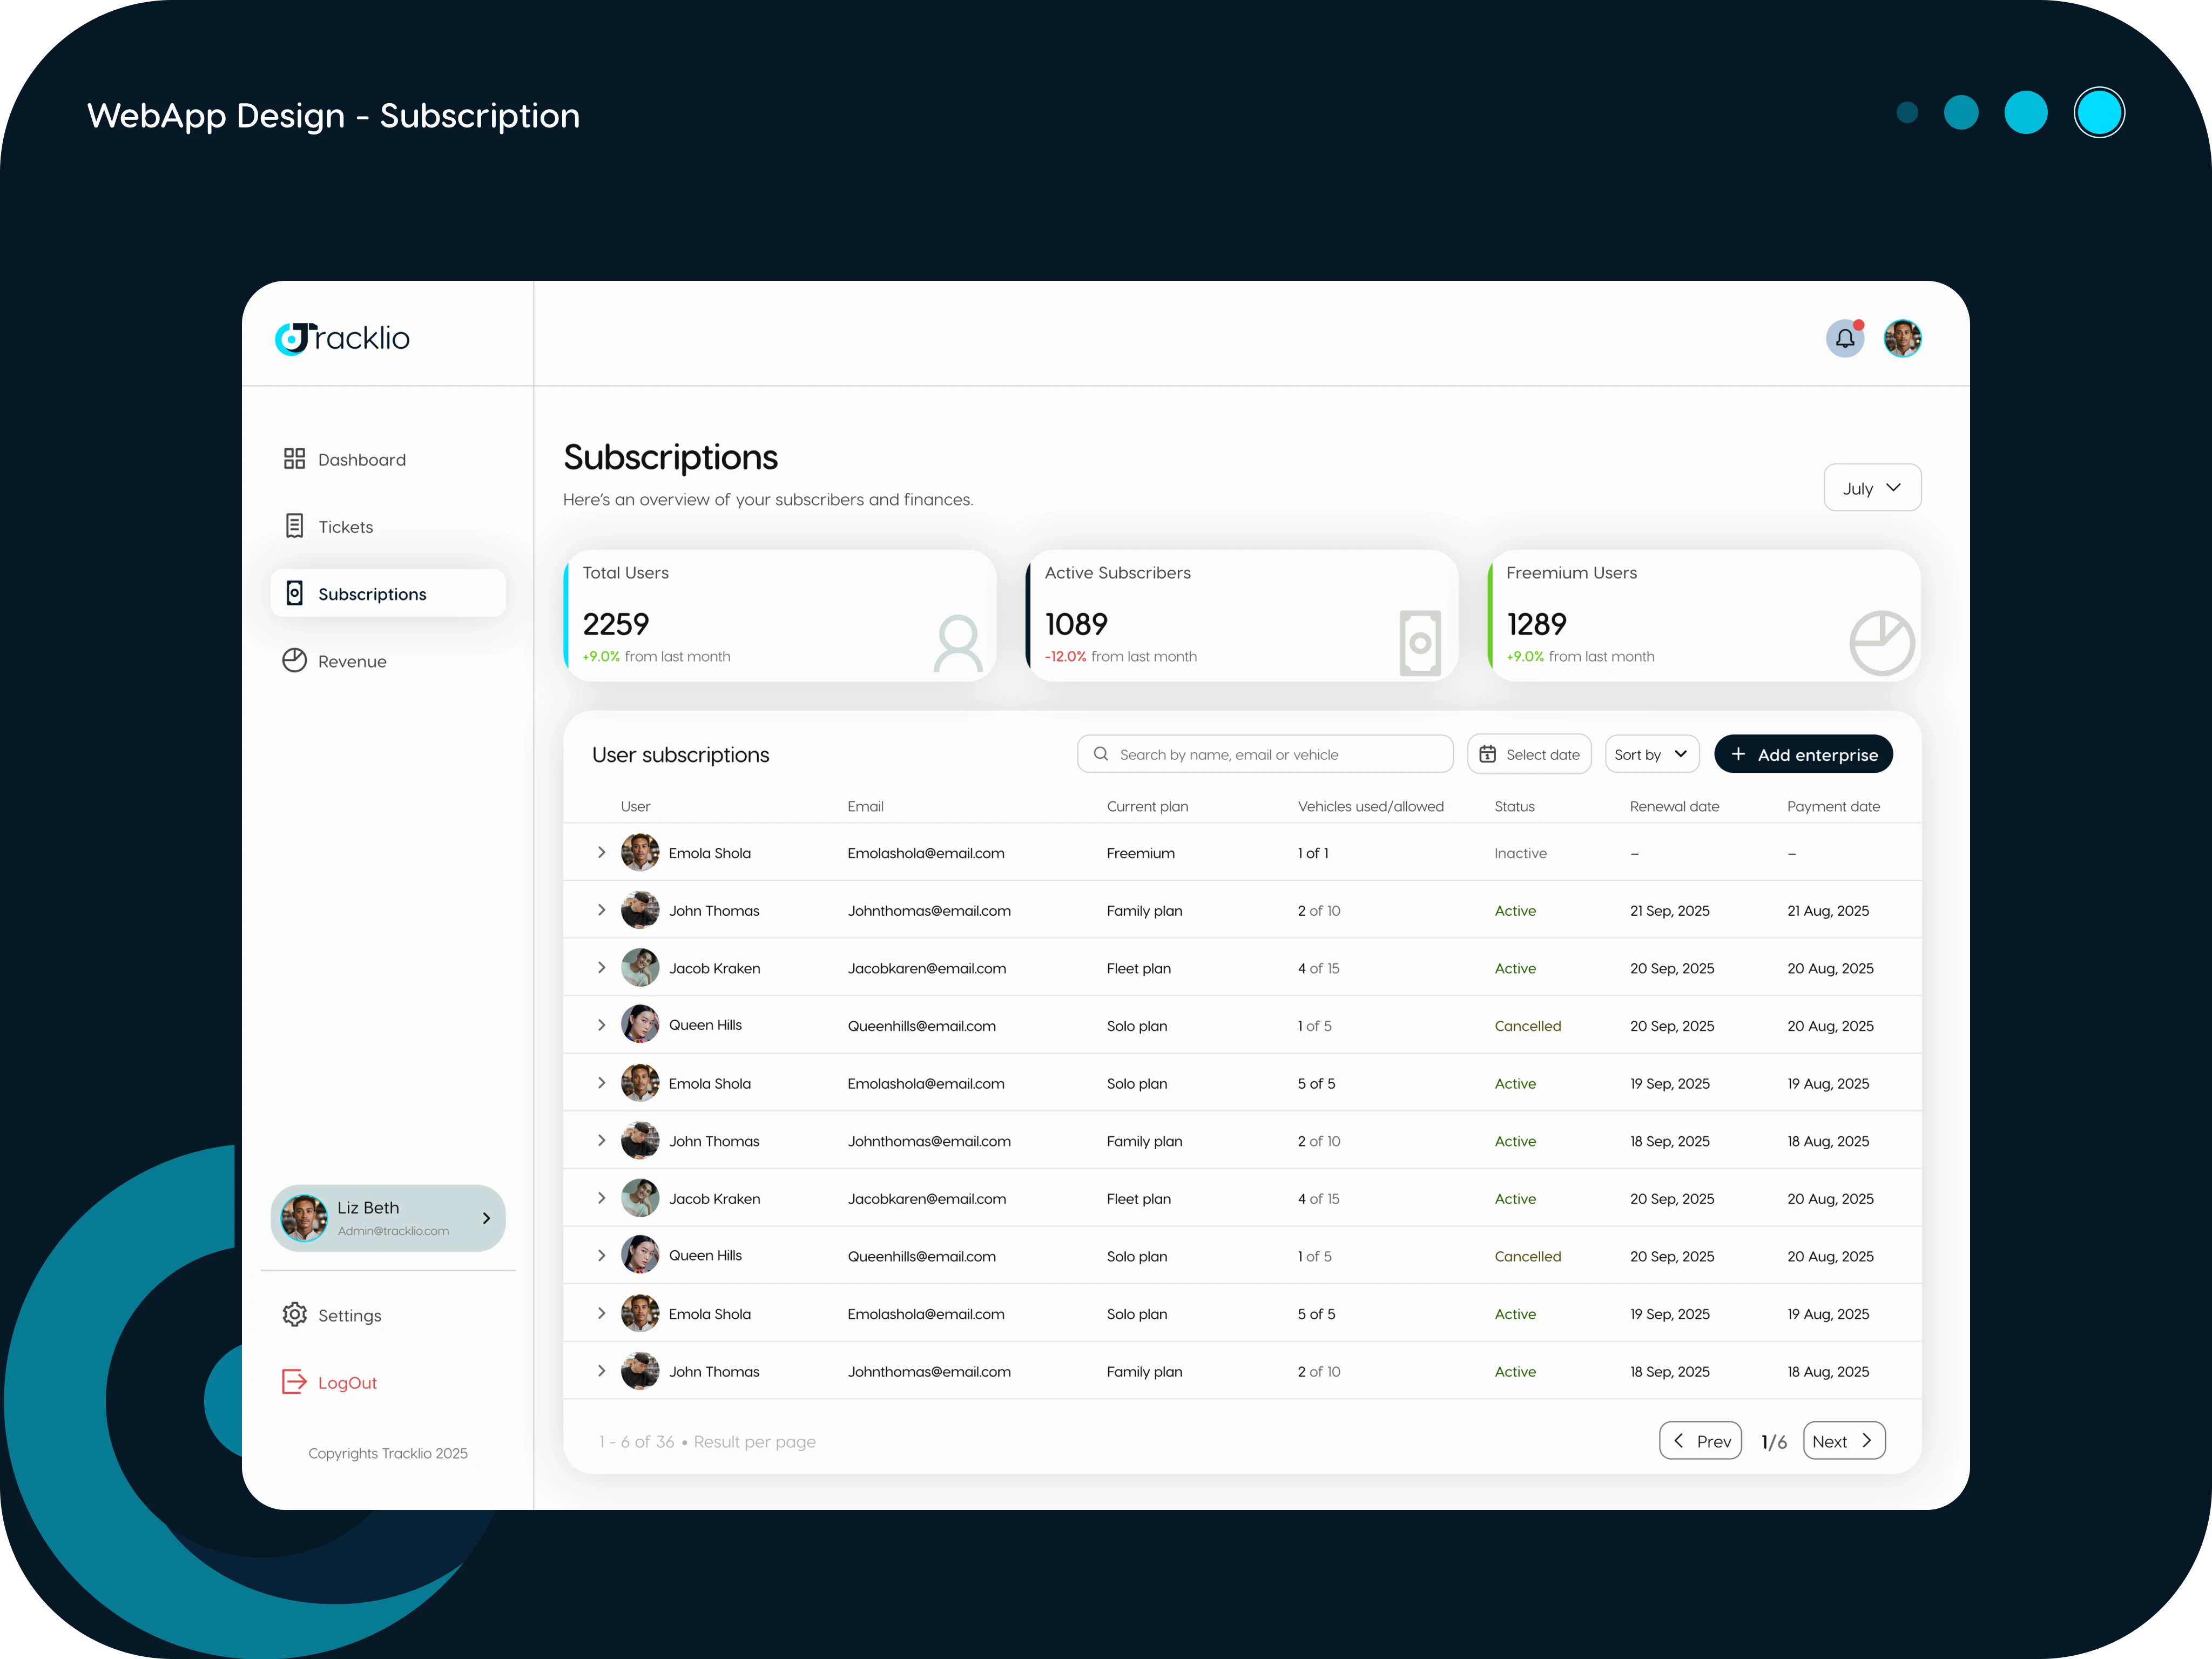Click the Prev page button
Viewport: 2212px width, 1659px height.
[x=1700, y=1441]
